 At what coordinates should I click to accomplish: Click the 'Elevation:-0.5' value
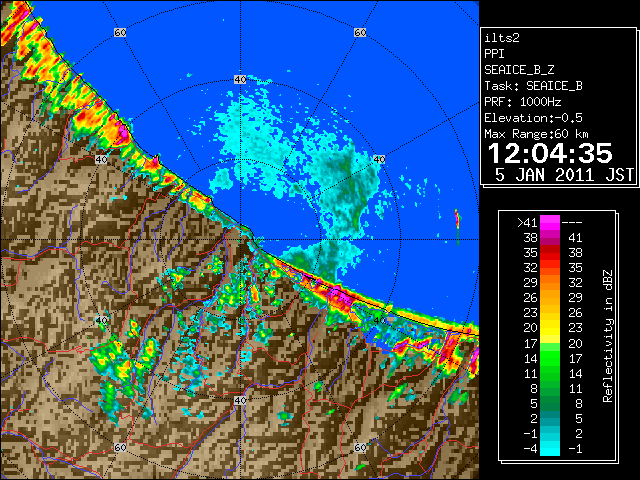[533, 118]
